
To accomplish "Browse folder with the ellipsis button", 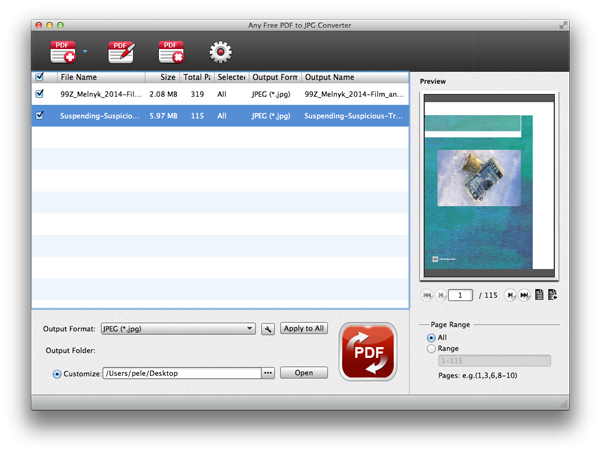I will [x=268, y=373].
